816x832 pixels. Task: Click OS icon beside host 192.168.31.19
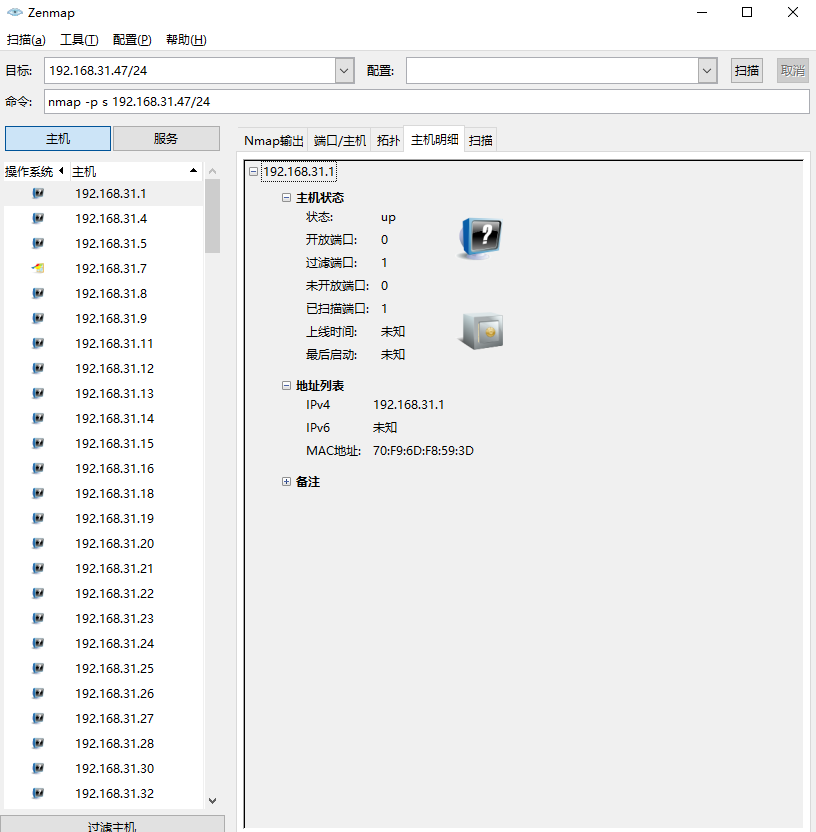coord(38,518)
